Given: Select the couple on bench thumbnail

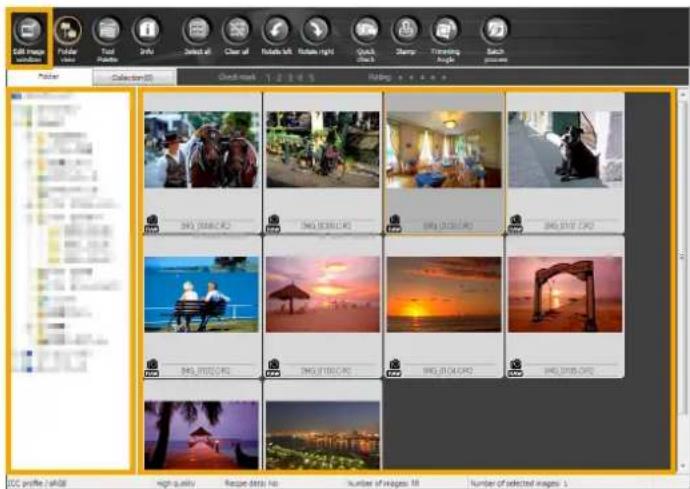Looking at the screenshot, I should (x=202, y=294).
